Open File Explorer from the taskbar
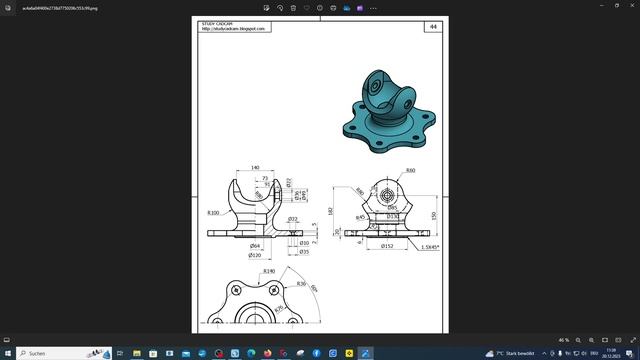This screenshot has width=640, height=360. 137,353
